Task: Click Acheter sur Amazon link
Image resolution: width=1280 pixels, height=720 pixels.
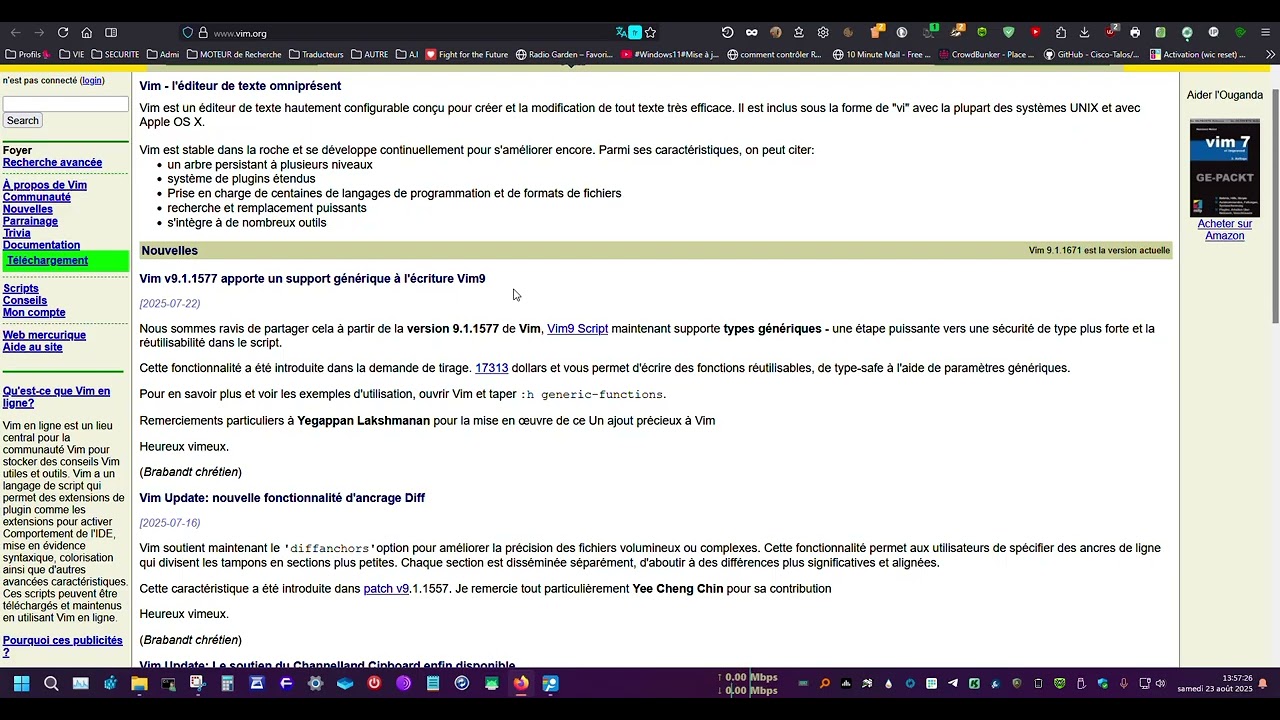Action: click(1224, 229)
